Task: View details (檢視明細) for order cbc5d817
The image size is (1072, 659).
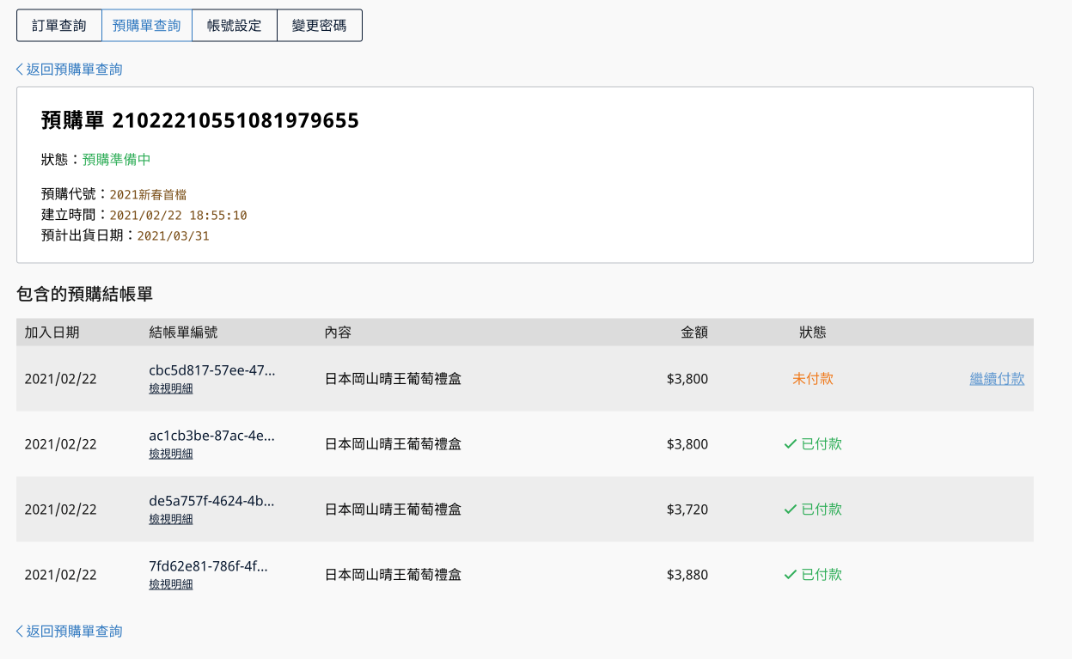Action: pos(171,389)
